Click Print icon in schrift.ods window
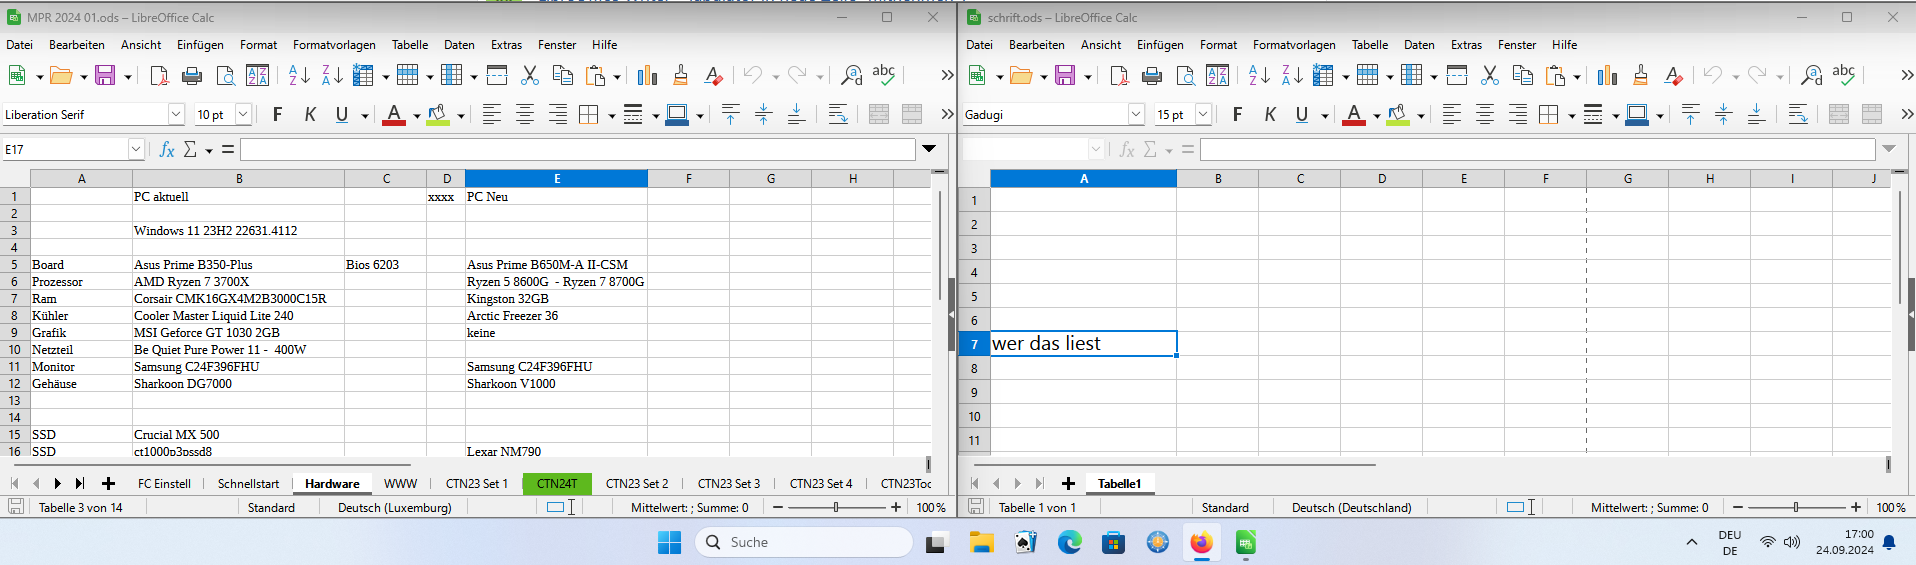 tap(1152, 75)
